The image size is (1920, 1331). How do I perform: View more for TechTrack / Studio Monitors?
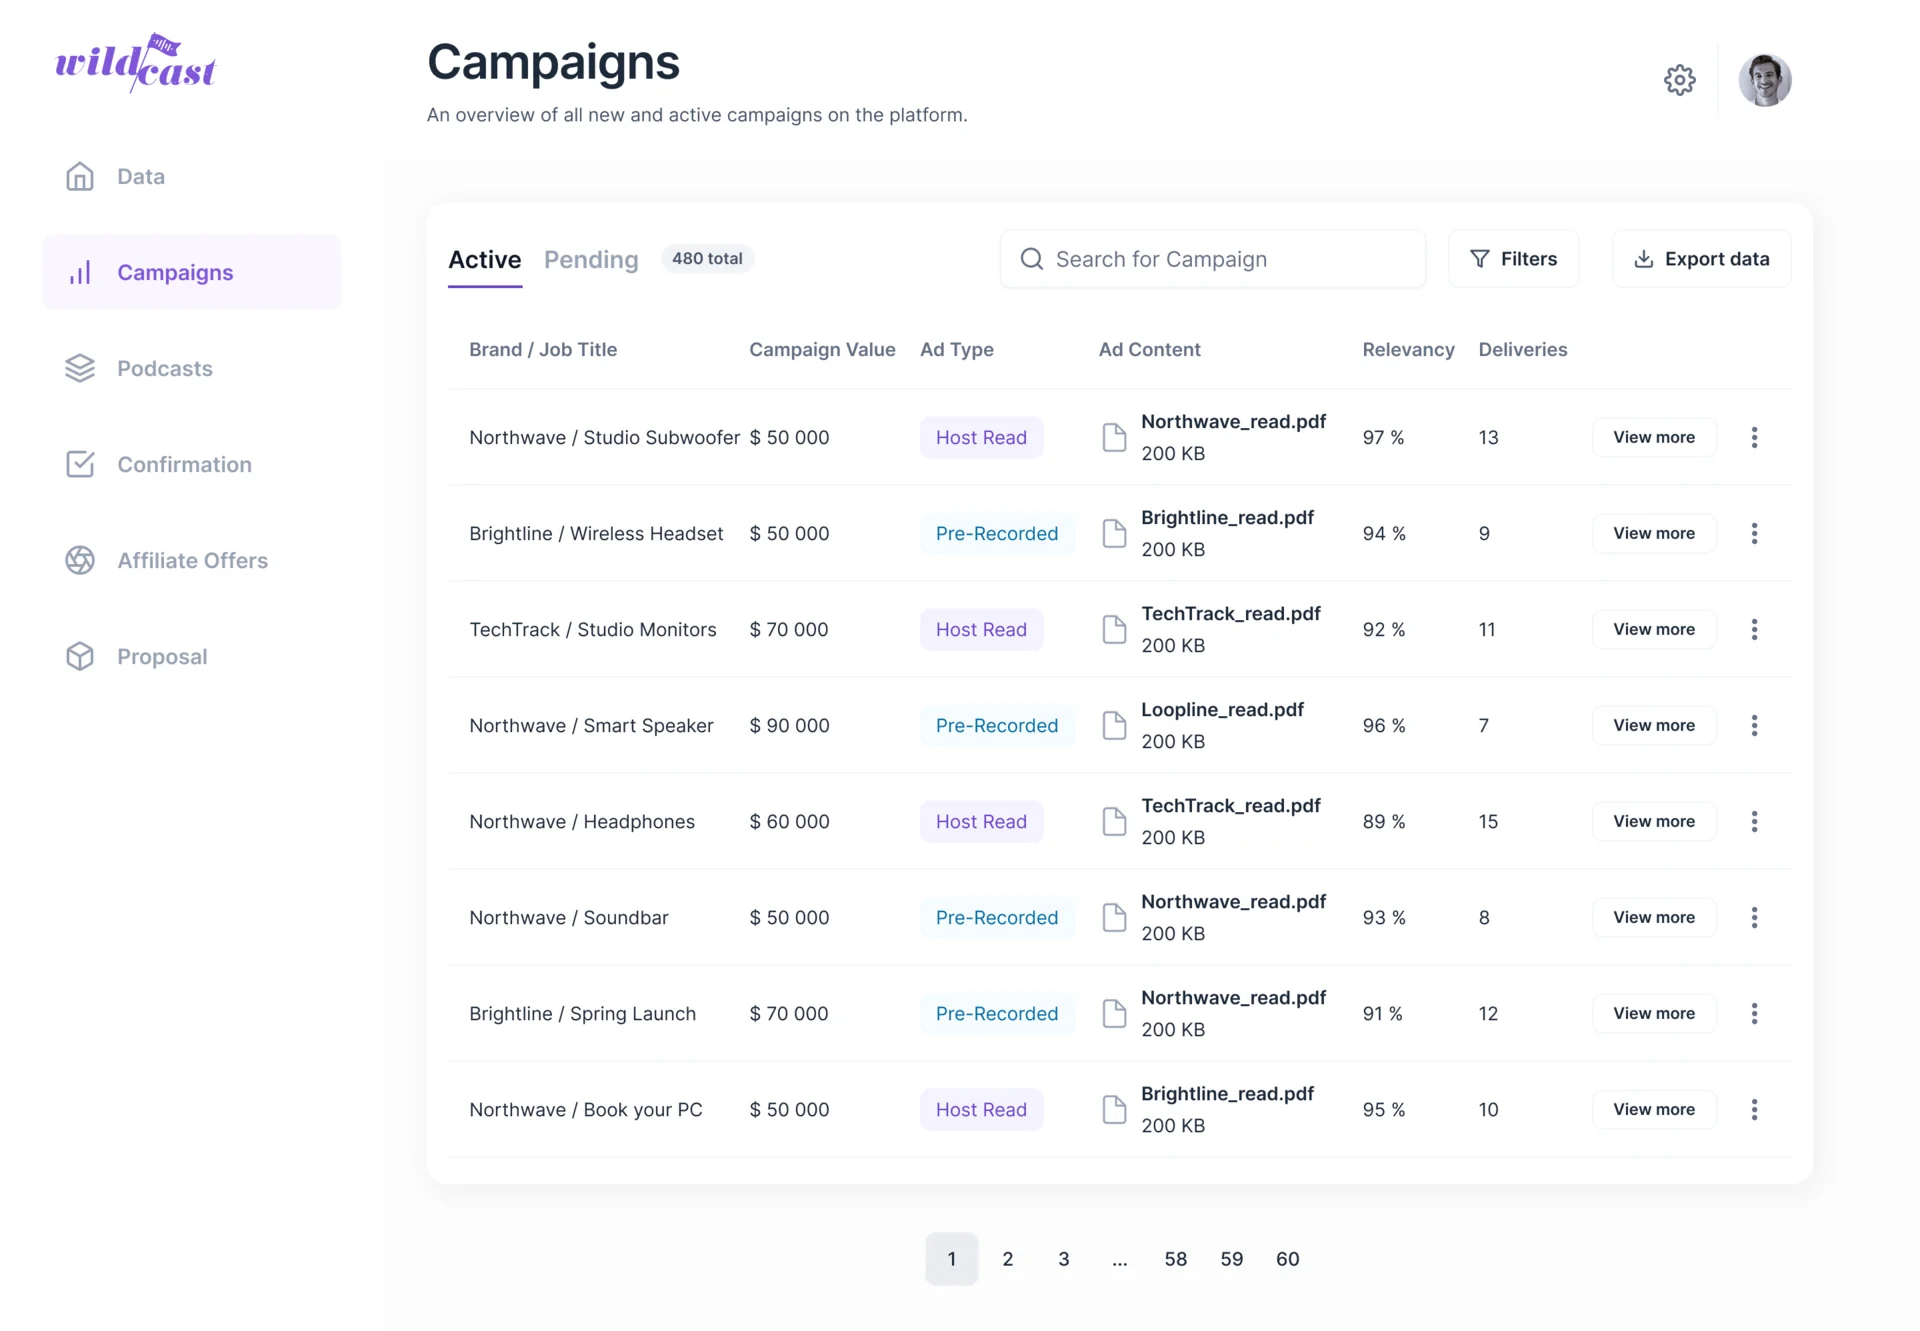(x=1654, y=629)
